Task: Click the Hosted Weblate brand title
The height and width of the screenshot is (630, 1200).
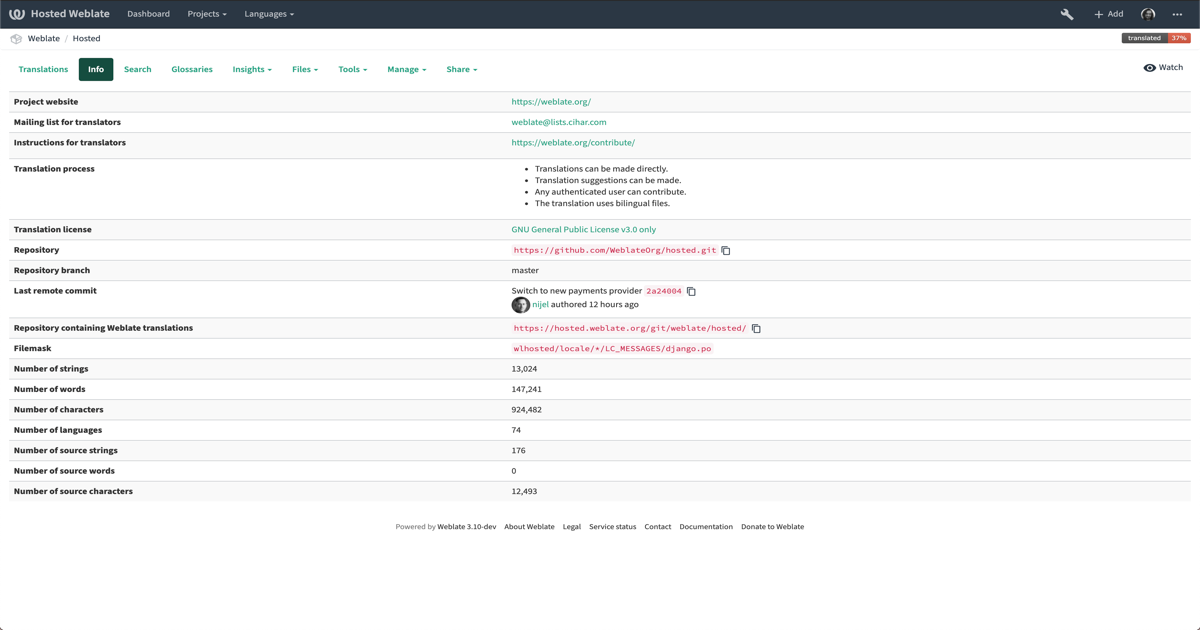Action: point(70,14)
